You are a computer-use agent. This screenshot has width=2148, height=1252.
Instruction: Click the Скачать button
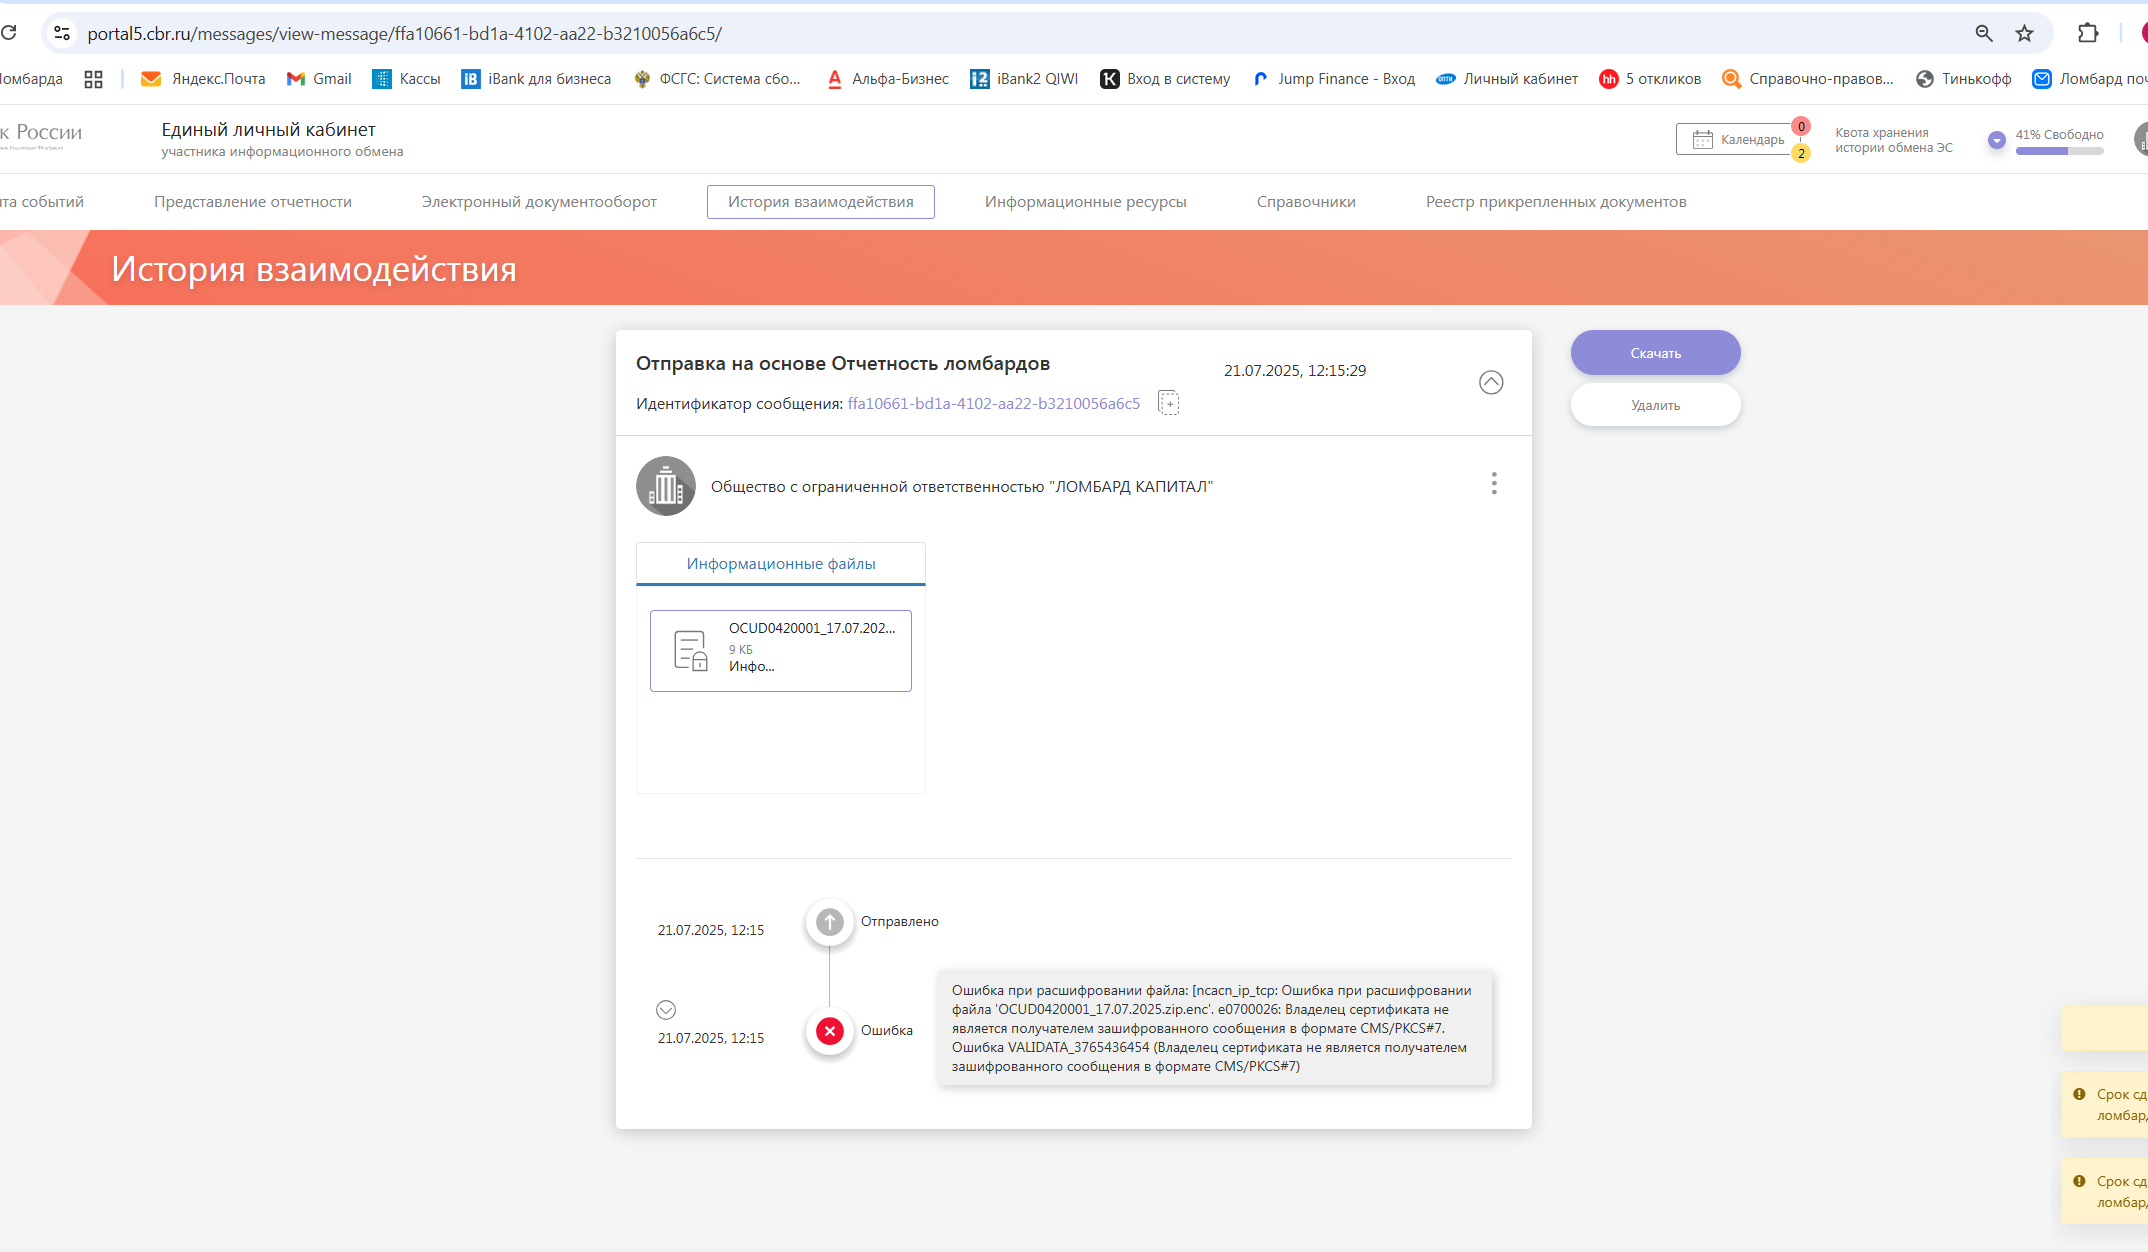(1656, 353)
